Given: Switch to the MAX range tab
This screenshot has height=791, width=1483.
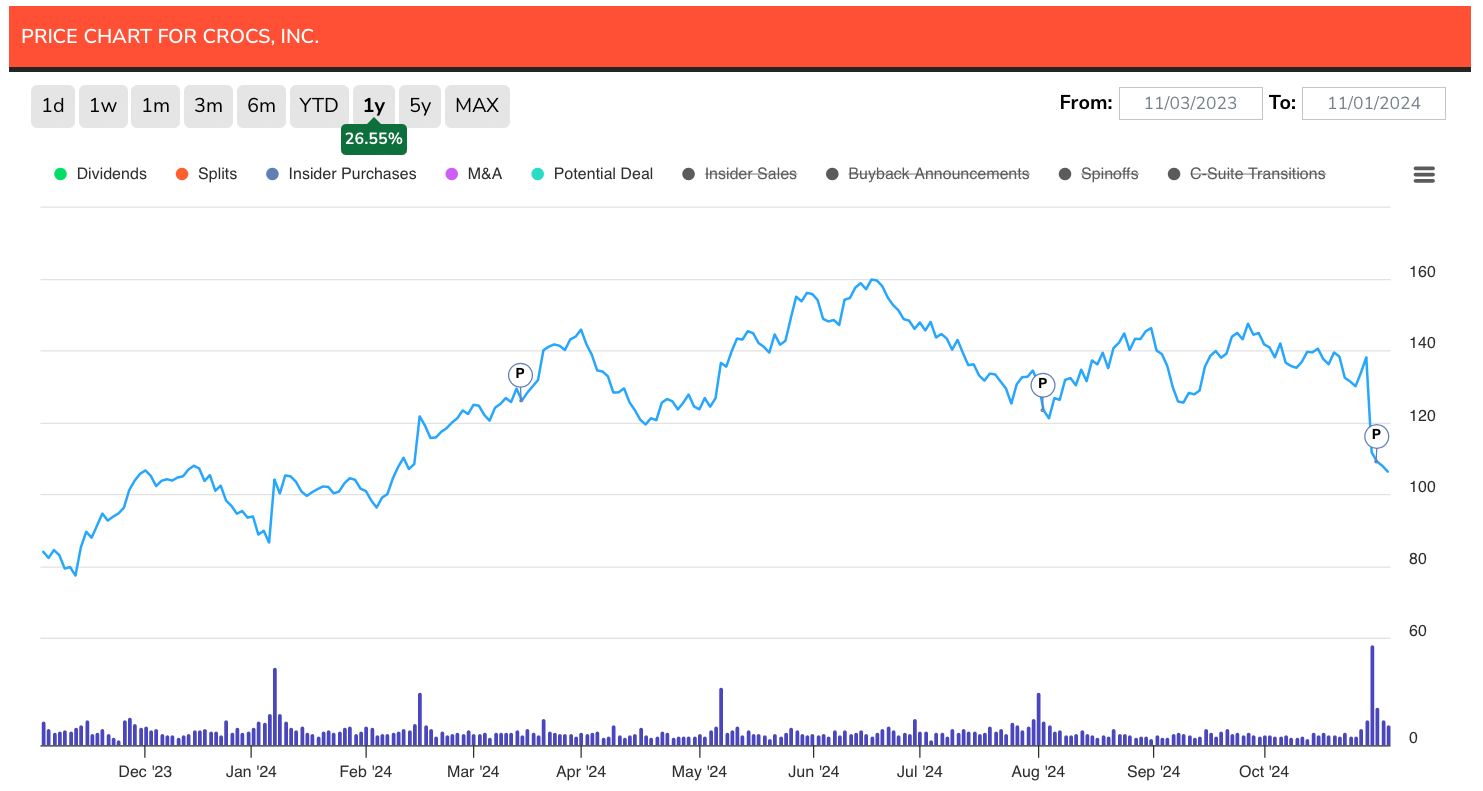Looking at the screenshot, I should coord(477,105).
